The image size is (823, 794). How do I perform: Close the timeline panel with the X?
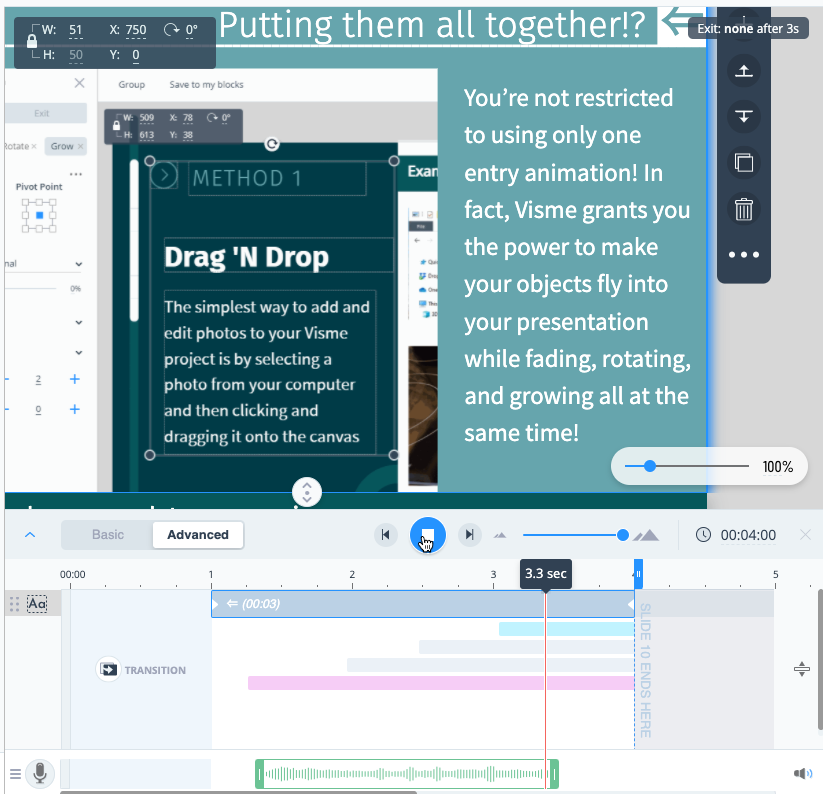(805, 535)
